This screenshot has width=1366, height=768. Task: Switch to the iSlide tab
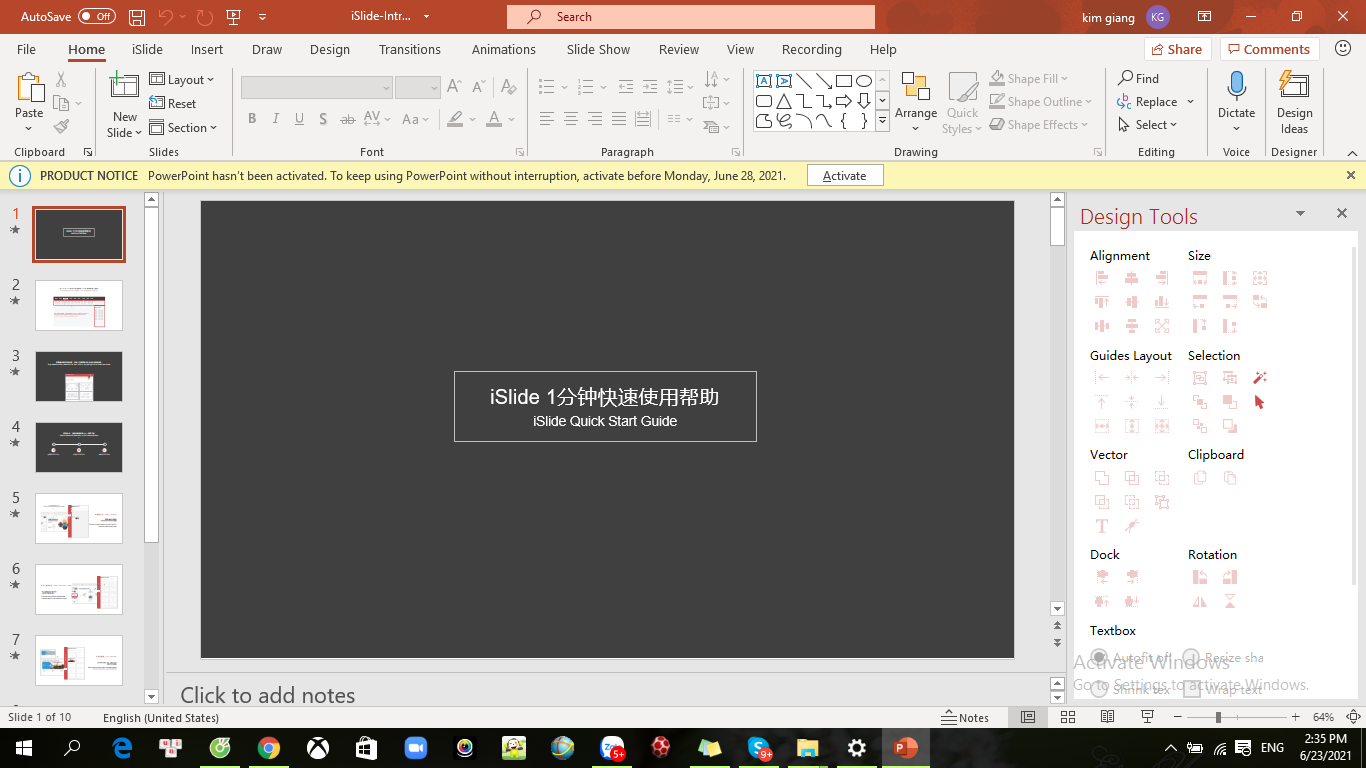[147, 49]
